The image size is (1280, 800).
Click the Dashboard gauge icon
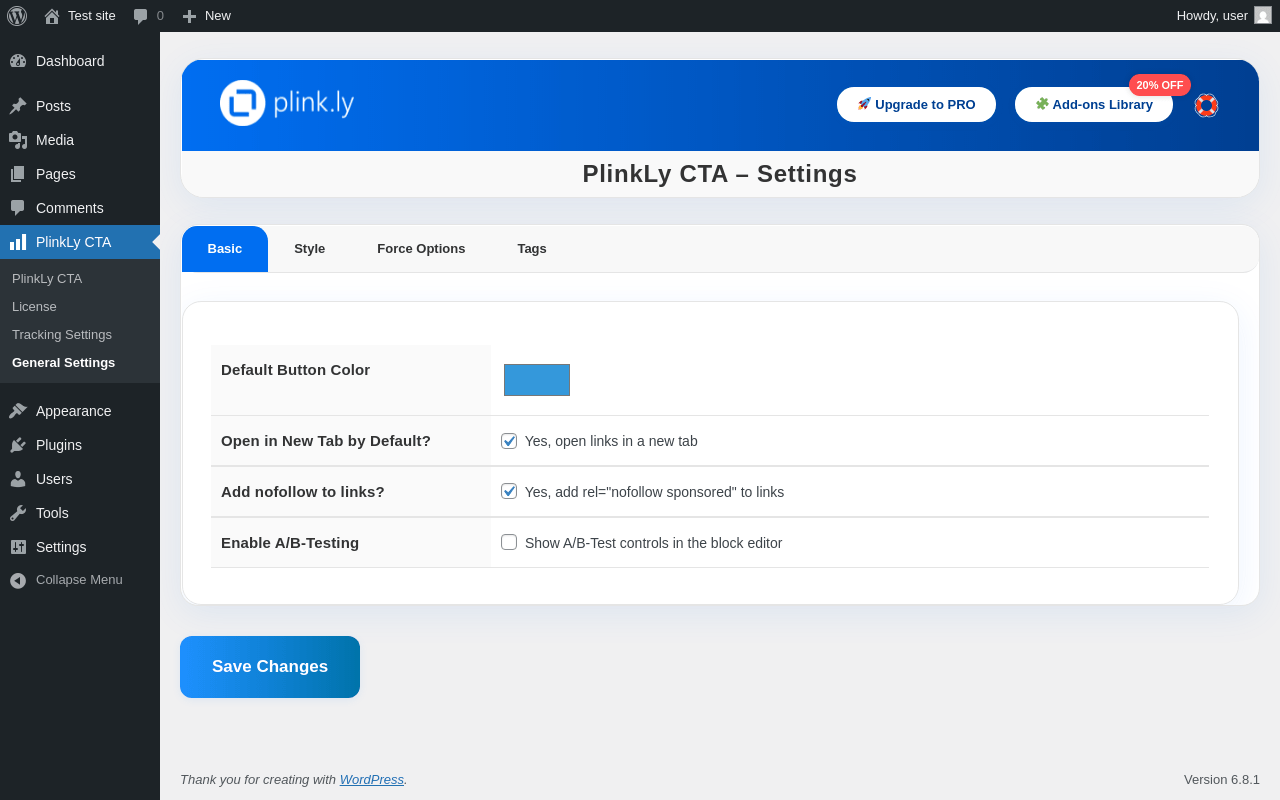(18, 61)
